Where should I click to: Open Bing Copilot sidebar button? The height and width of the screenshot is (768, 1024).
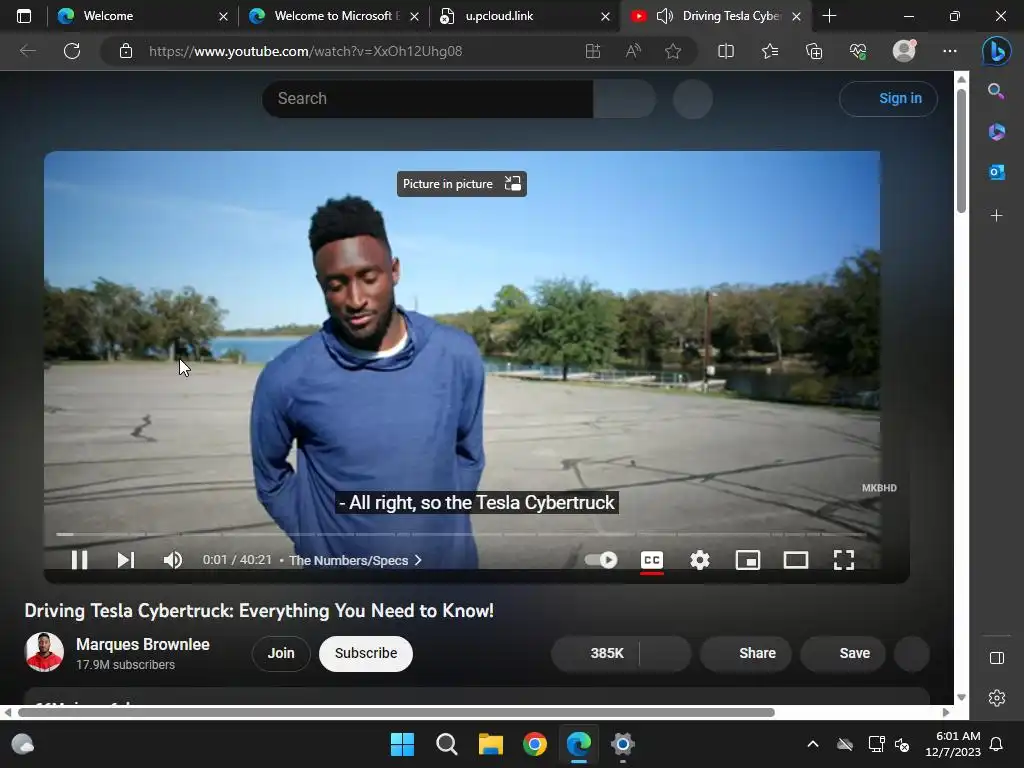(997, 51)
